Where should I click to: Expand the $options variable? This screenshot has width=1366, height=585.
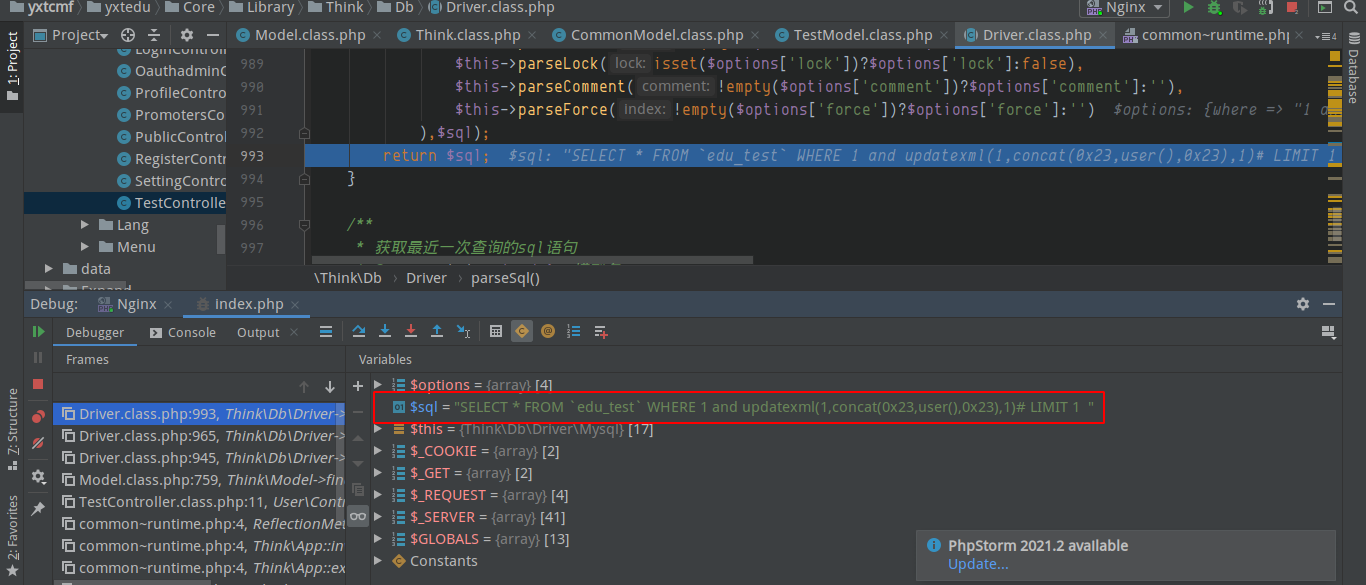click(378, 385)
